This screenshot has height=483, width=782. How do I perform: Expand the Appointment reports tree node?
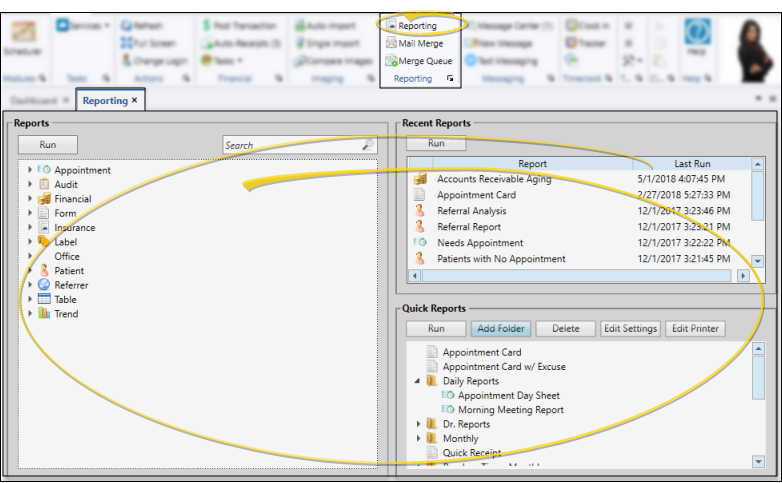[x=30, y=170]
